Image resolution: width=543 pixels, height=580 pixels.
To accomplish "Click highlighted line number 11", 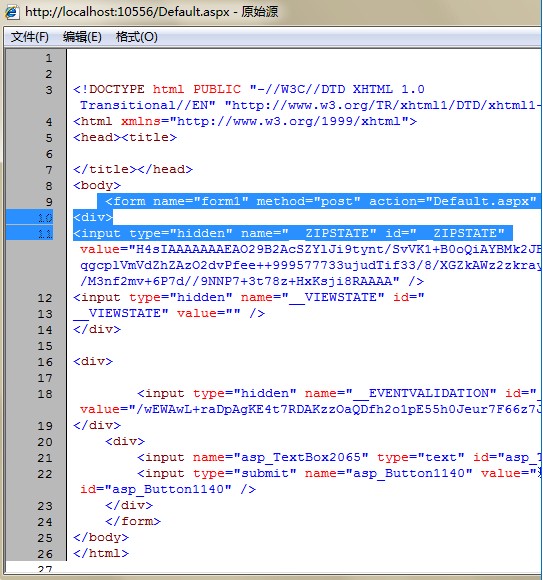I will click(45, 234).
